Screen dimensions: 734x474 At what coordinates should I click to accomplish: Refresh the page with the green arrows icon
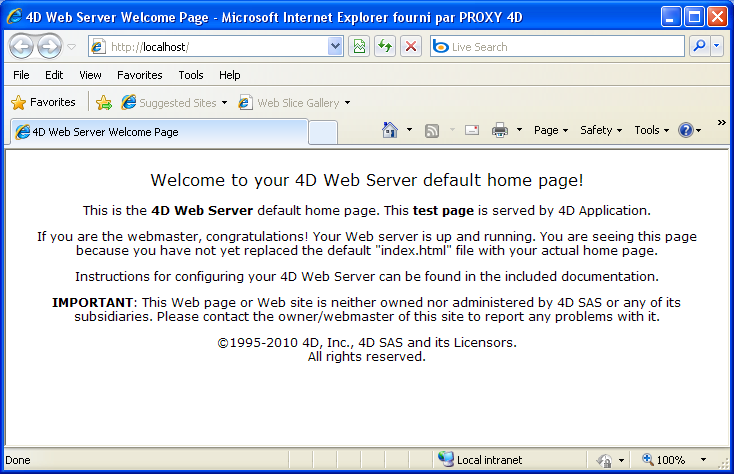coord(384,47)
